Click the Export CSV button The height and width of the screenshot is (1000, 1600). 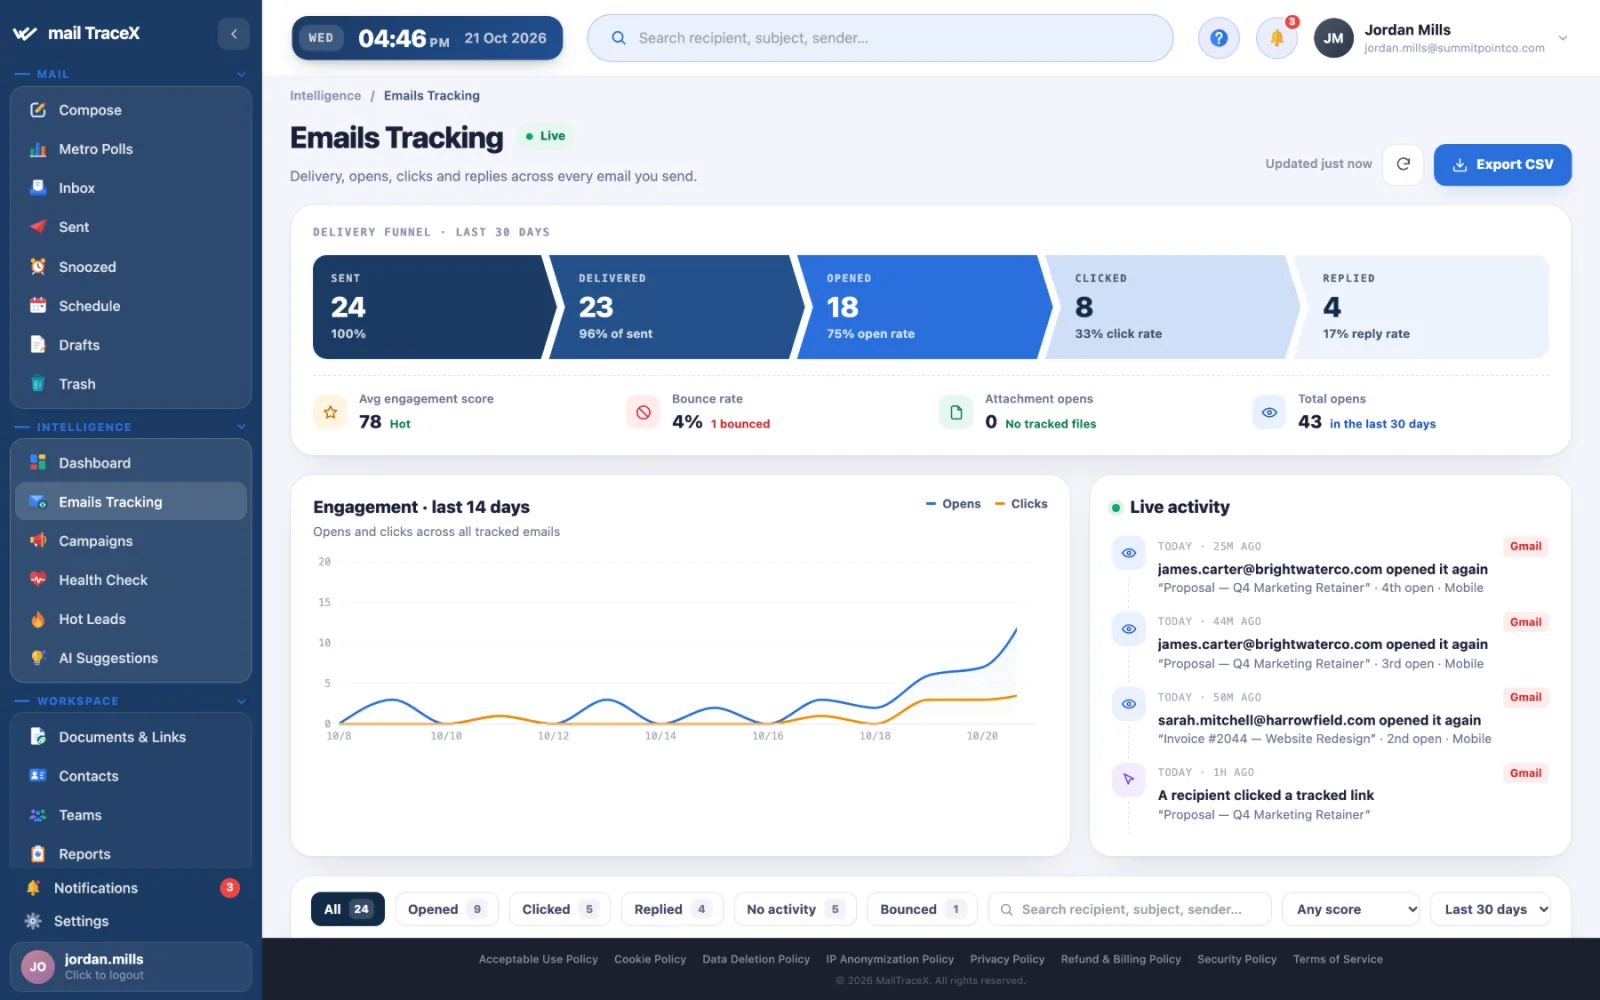[x=1502, y=165]
